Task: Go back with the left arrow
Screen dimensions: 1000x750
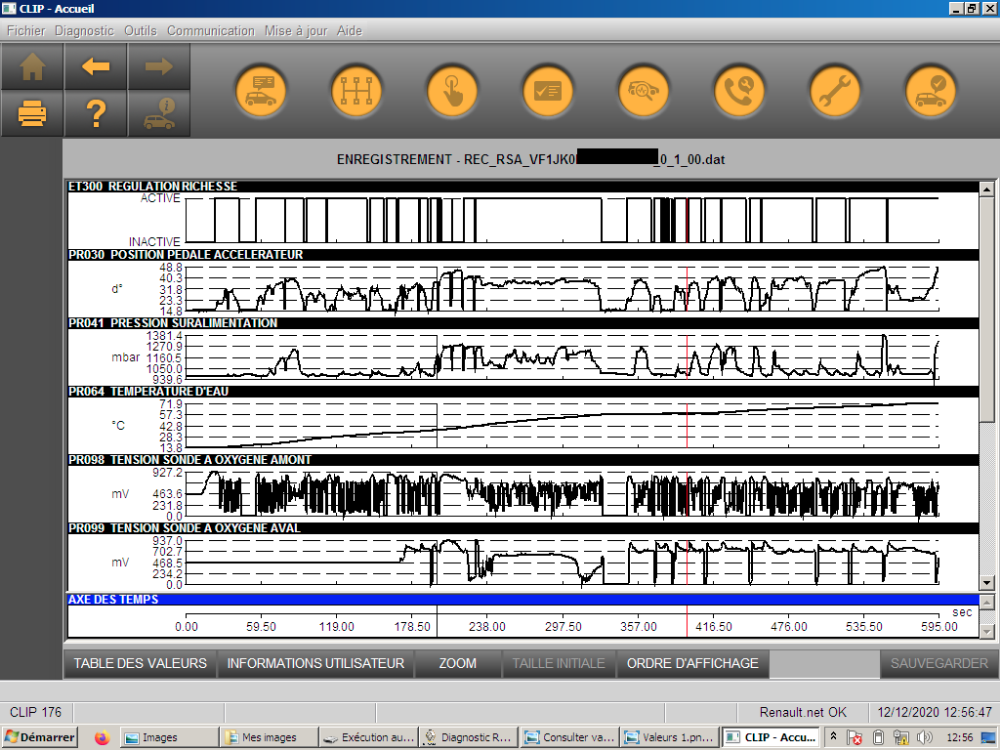Action: pyautogui.click(x=96, y=67)
